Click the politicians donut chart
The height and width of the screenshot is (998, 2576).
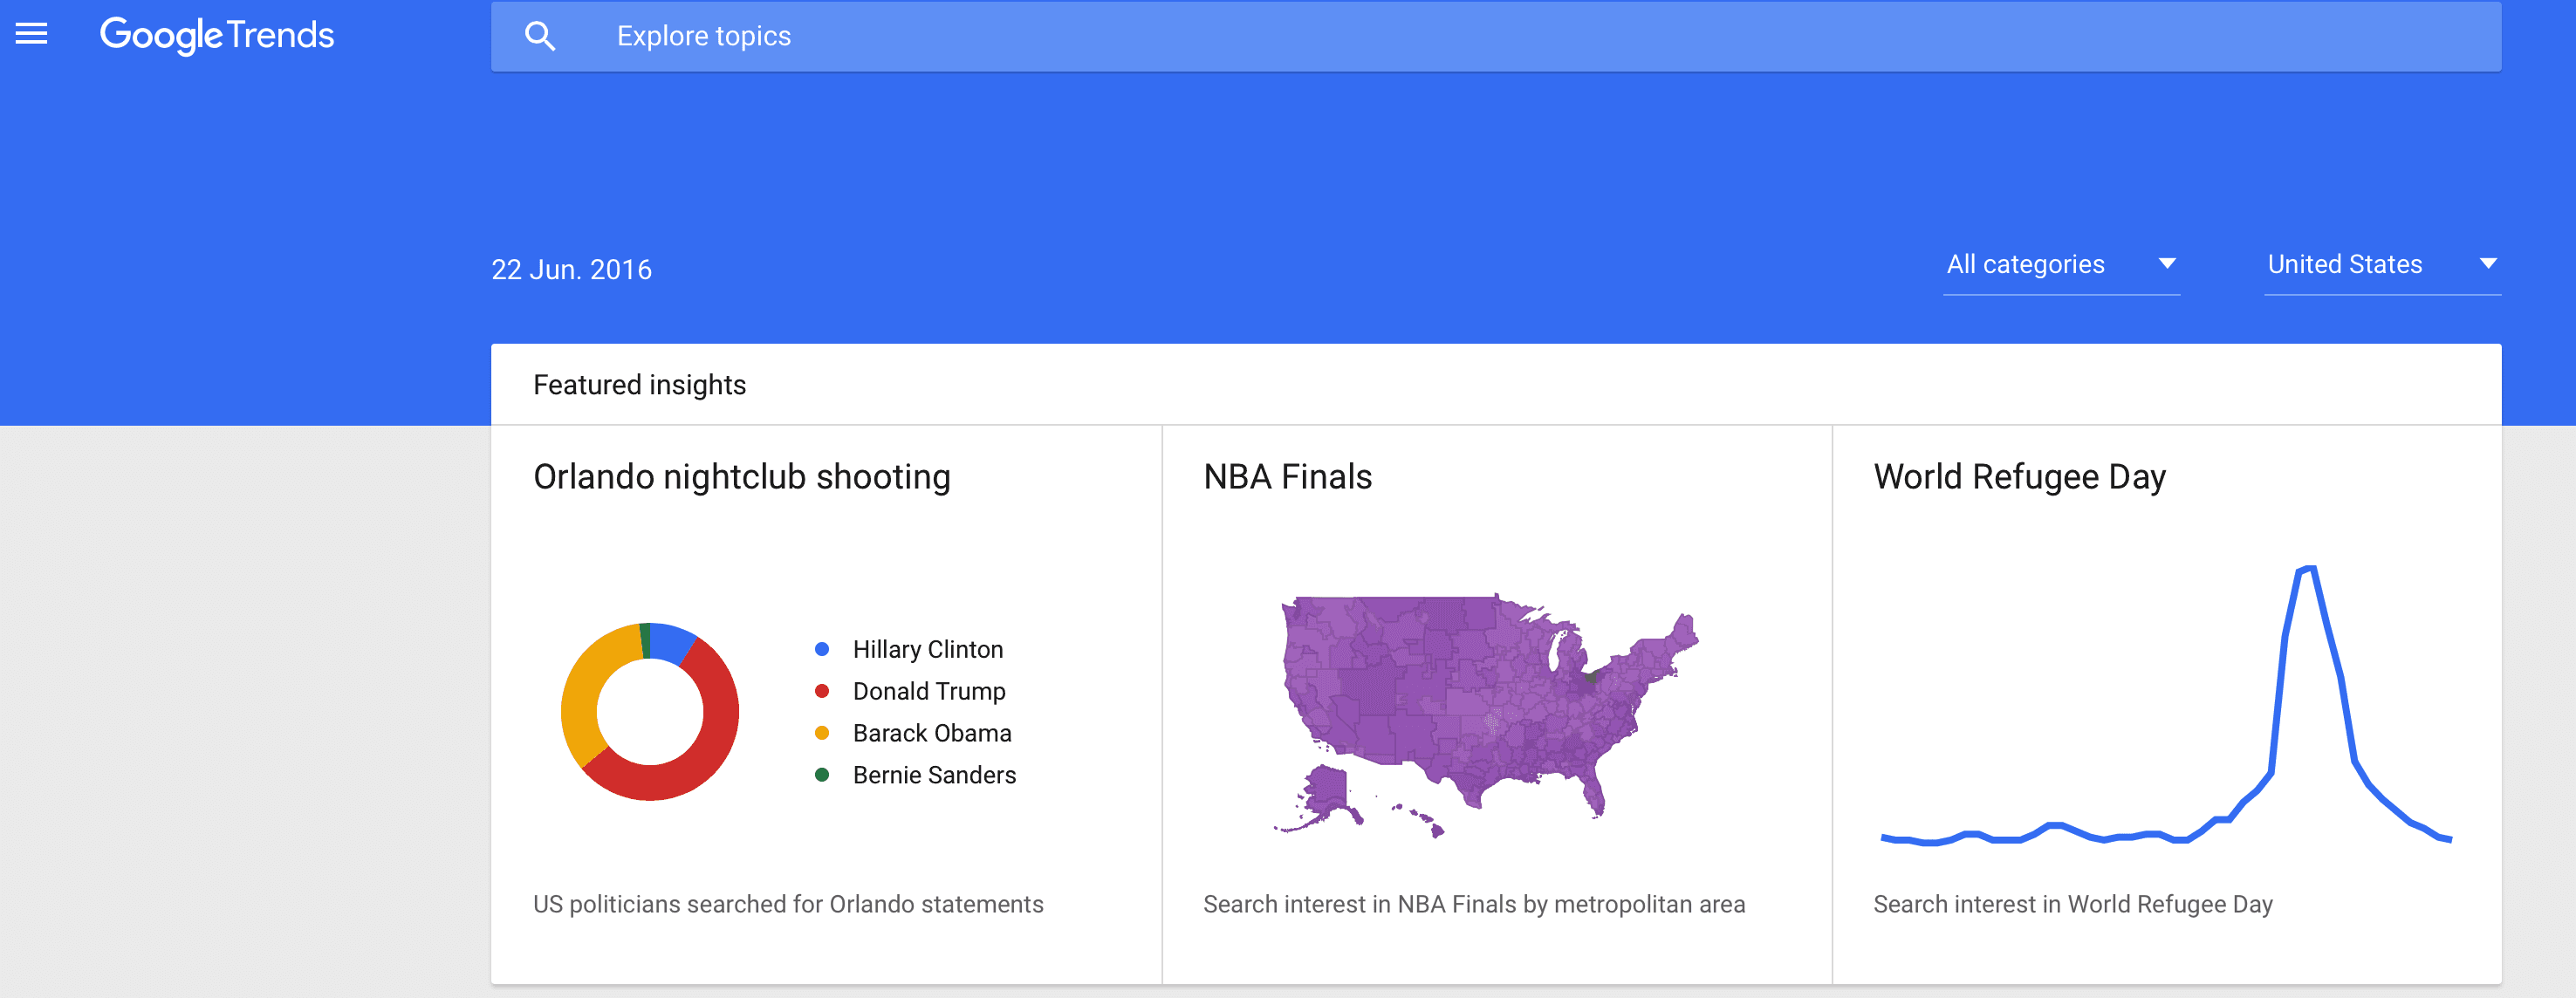tap(650, 712)
